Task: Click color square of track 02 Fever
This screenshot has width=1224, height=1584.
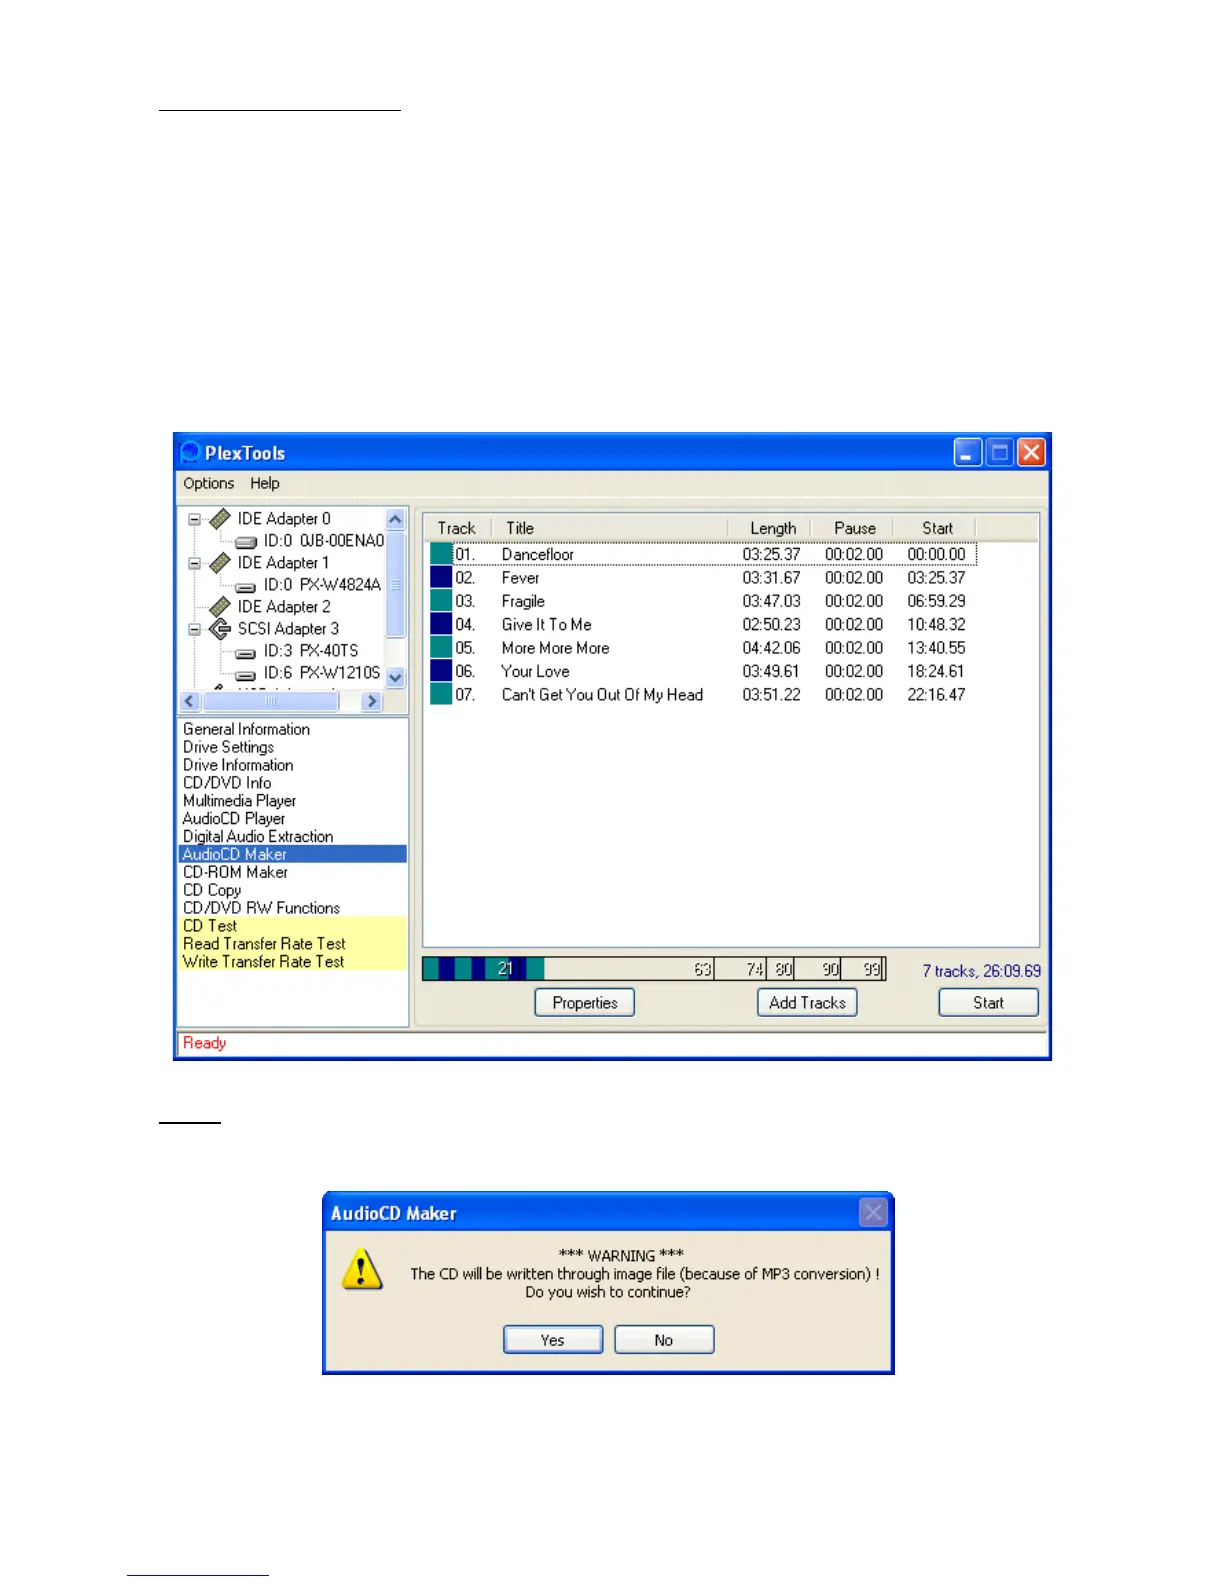Action: [x=441, y=577]
